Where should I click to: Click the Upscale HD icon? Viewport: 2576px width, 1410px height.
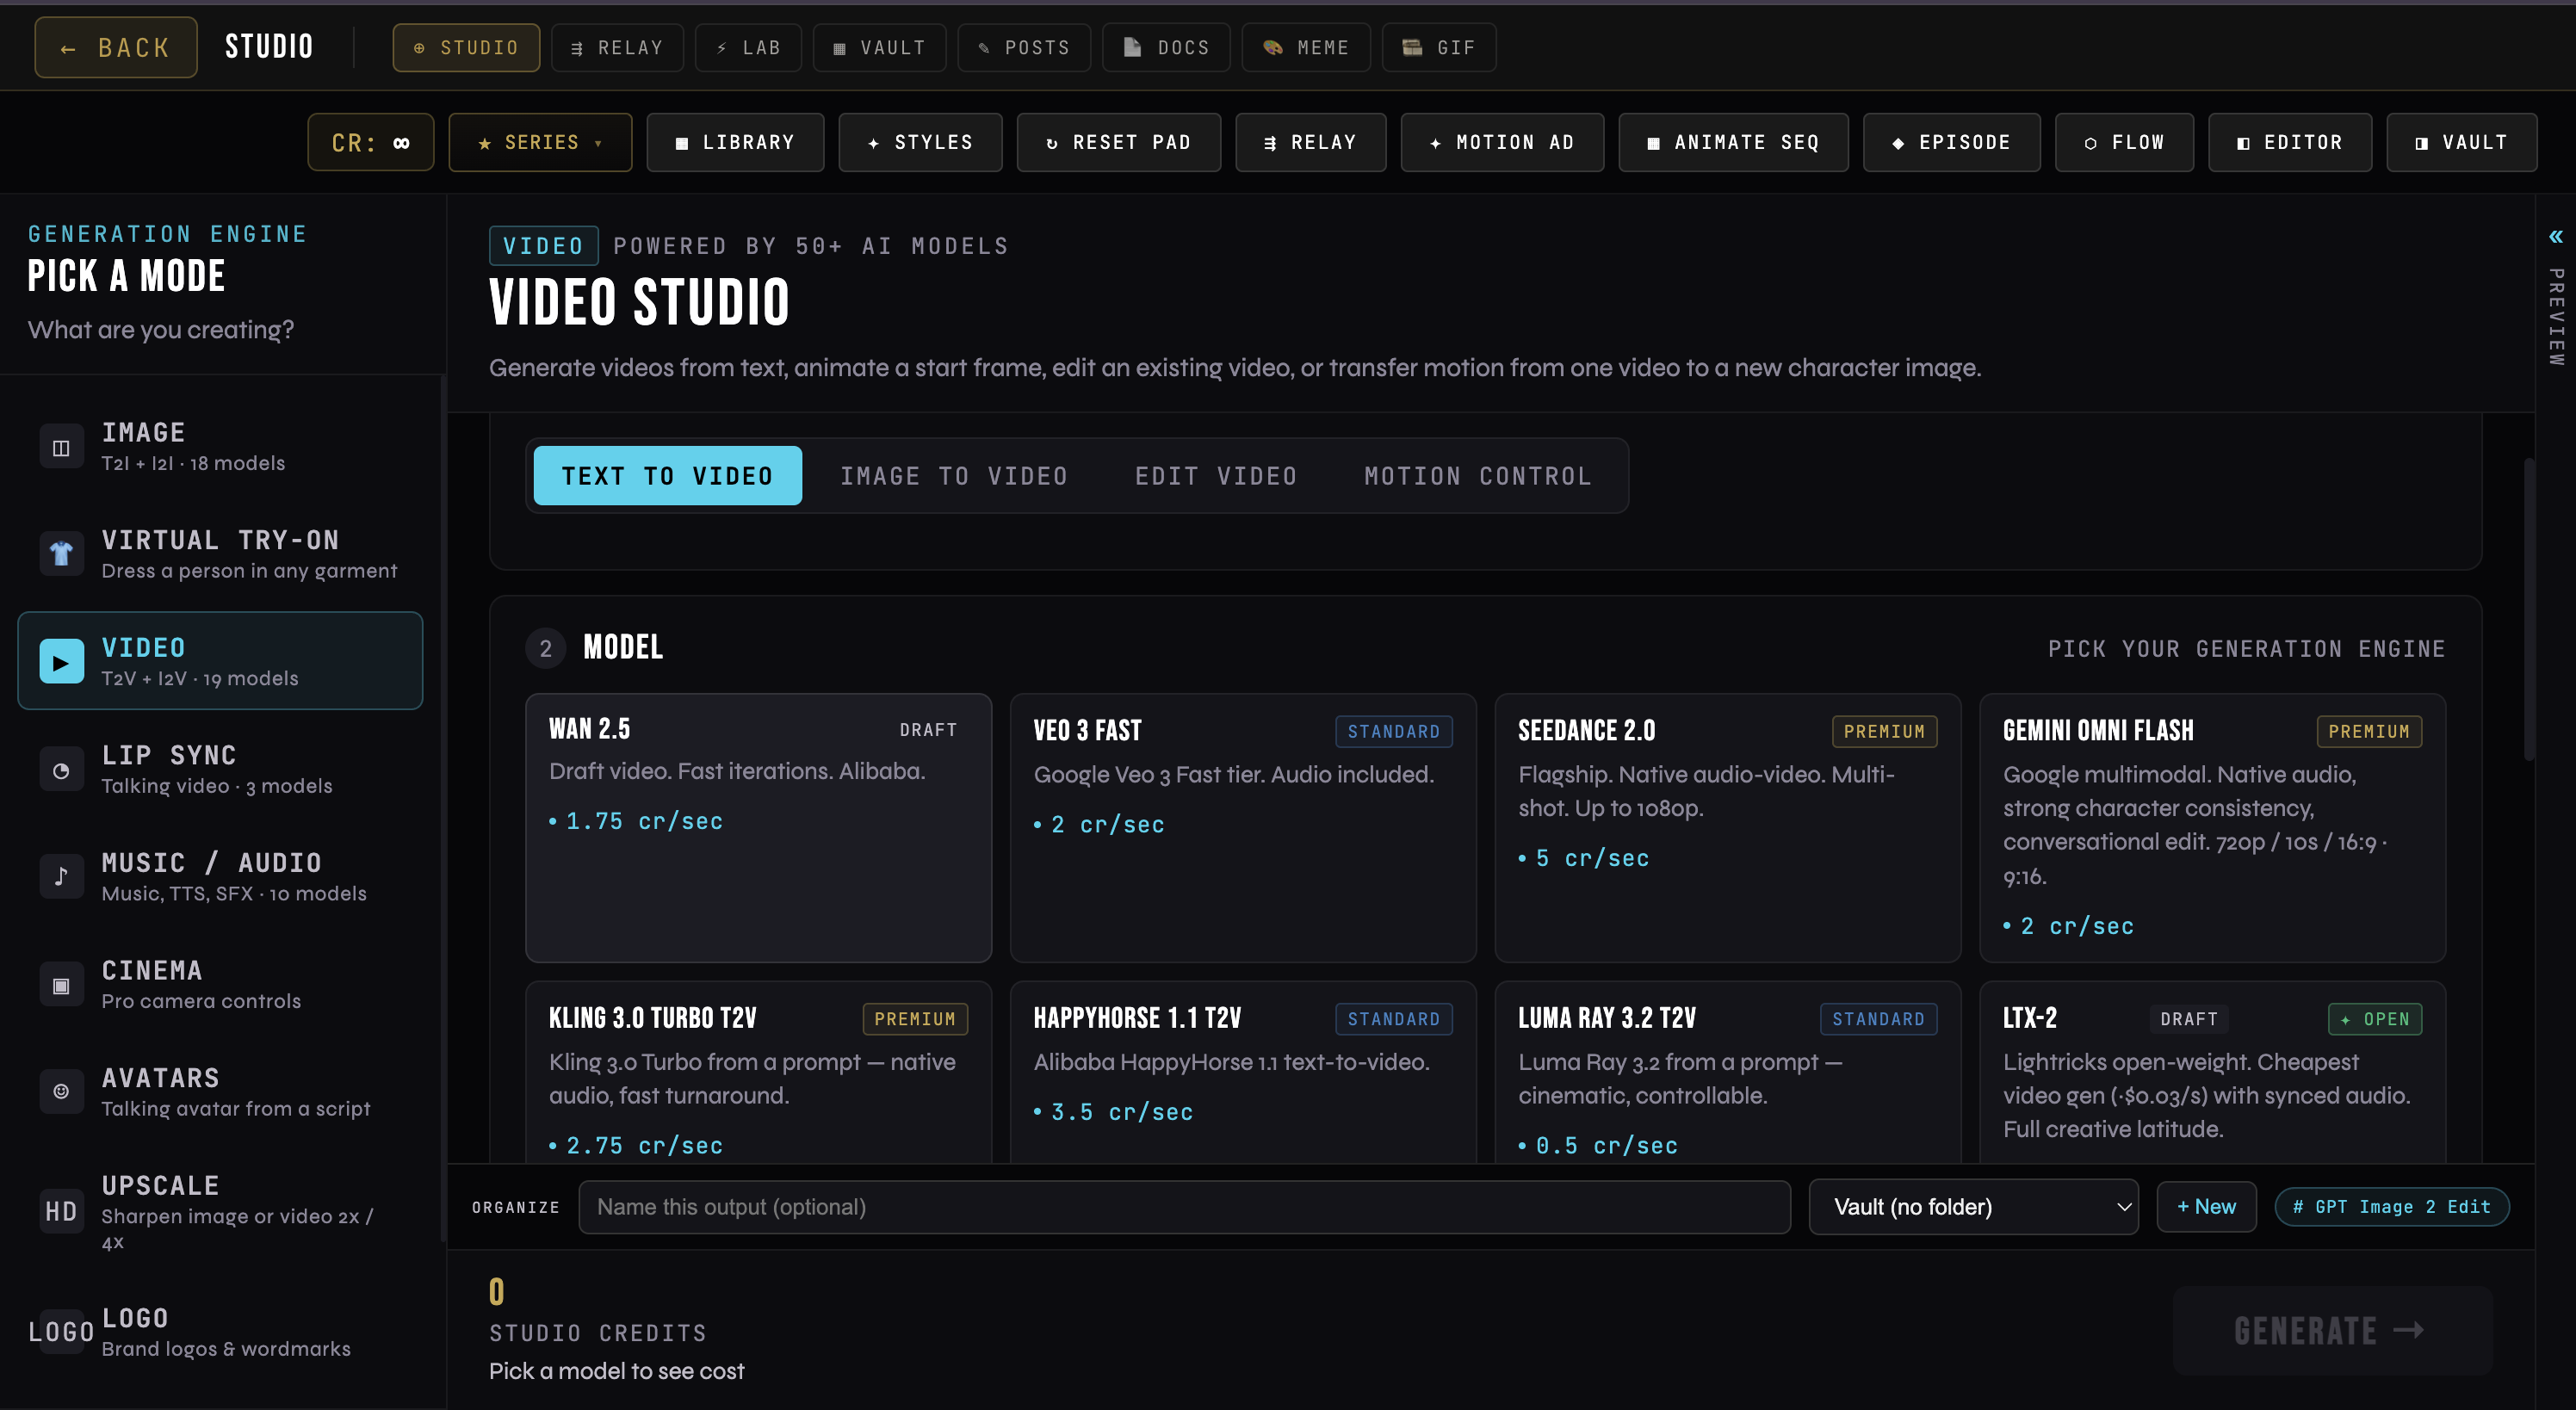61,1212
